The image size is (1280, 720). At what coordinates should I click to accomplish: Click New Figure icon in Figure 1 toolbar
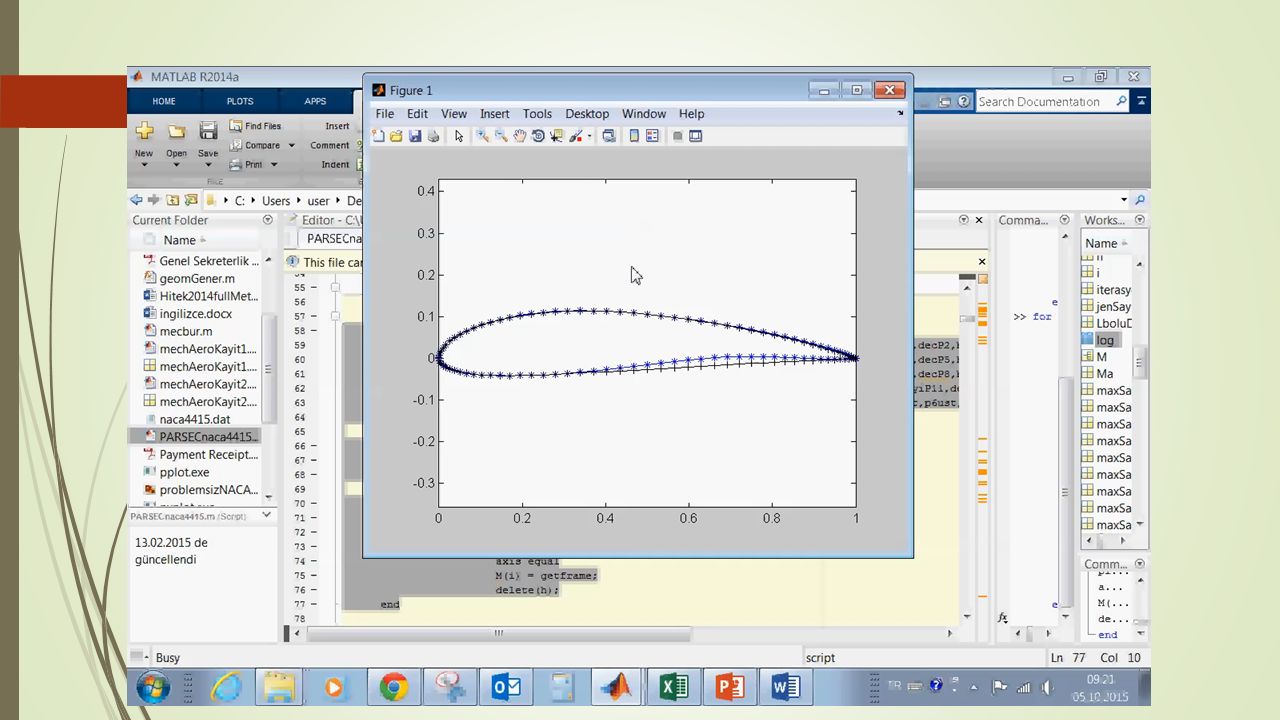point(378,136)
